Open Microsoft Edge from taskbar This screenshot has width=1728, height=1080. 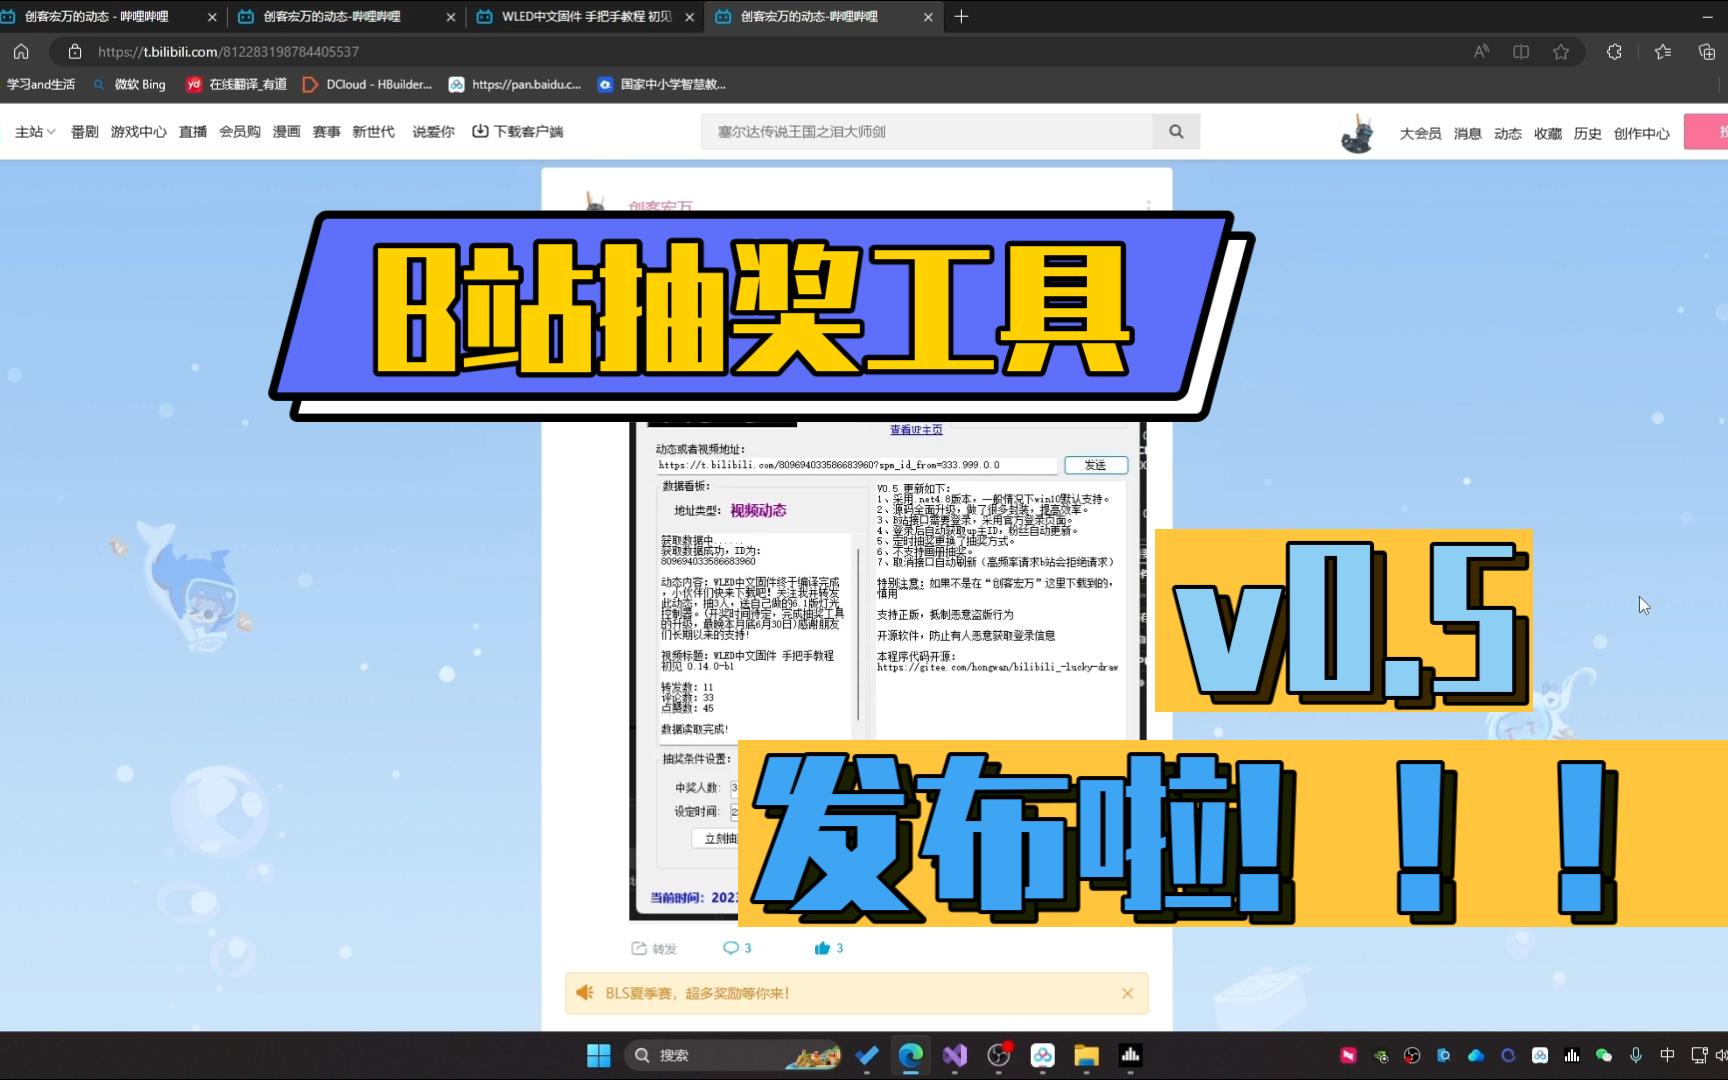tap(911, 1055)
